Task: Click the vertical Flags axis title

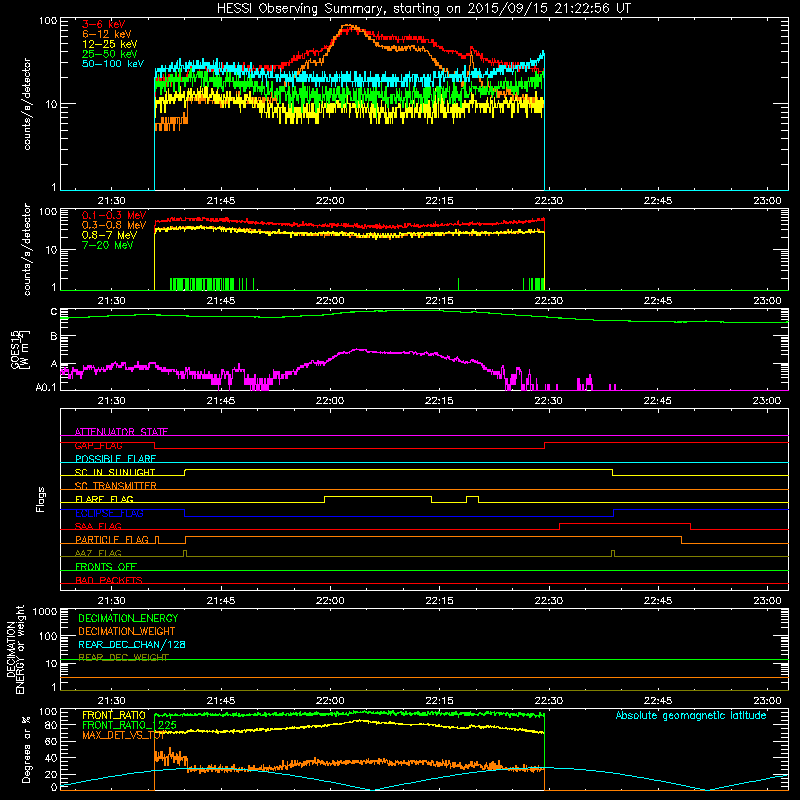Action: 41,499
